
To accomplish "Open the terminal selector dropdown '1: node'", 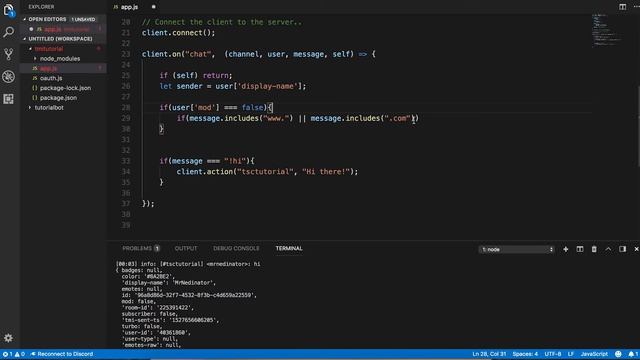I will 516,249.
